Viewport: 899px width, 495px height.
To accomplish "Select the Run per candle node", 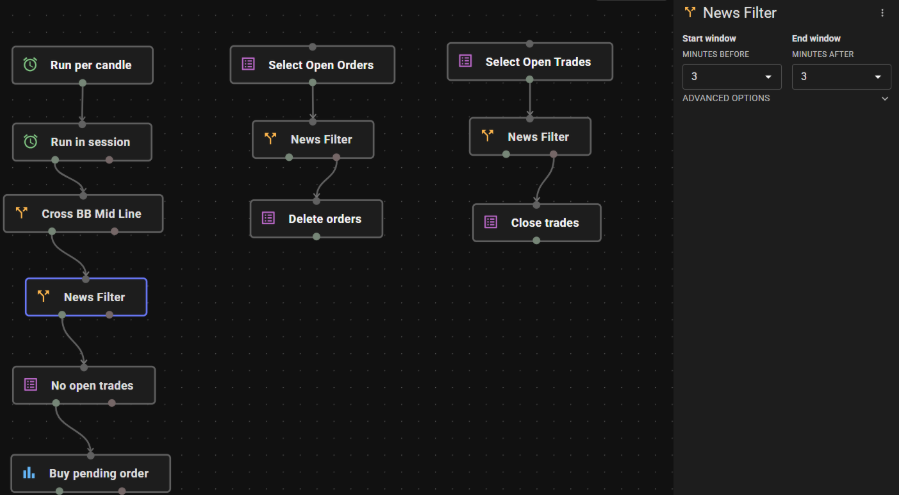I will click(x=83, y=65).
